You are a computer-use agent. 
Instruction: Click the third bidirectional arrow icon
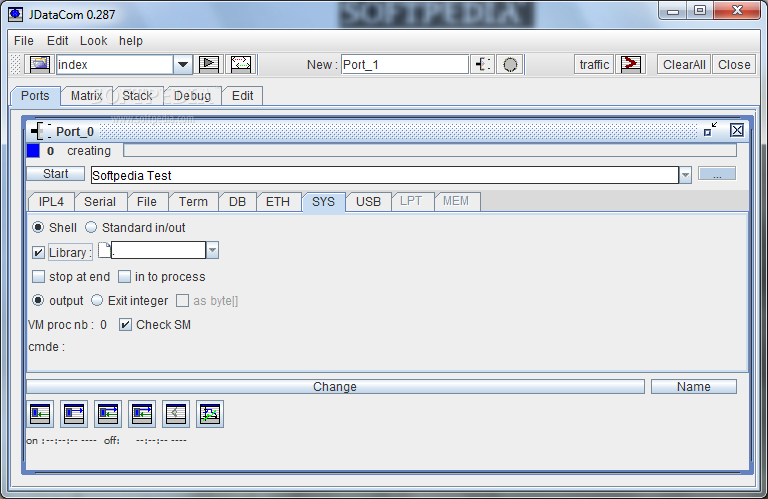pyautogui.click(x=108, y=414)
